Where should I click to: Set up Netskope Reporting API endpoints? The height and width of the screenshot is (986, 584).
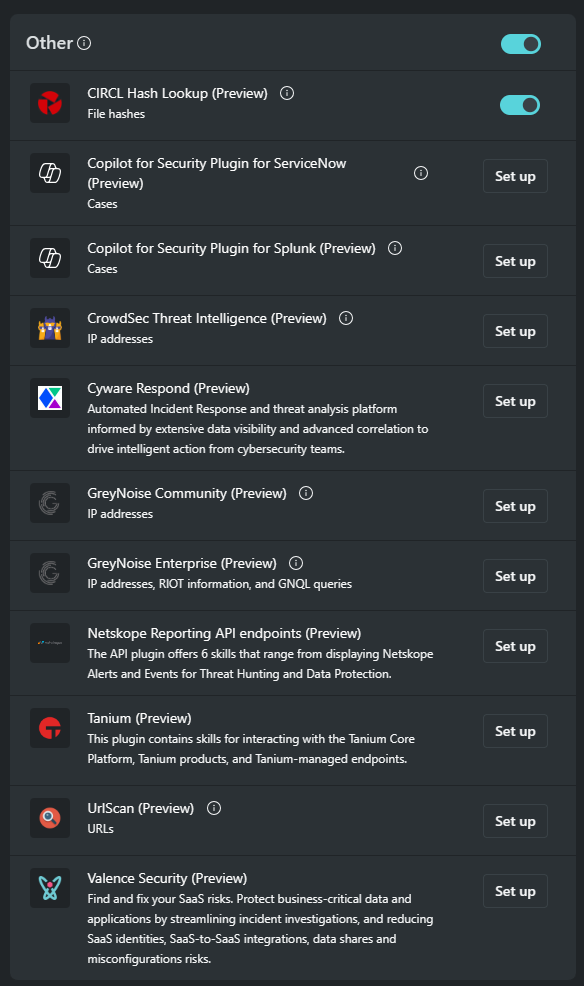pos(515,646)
